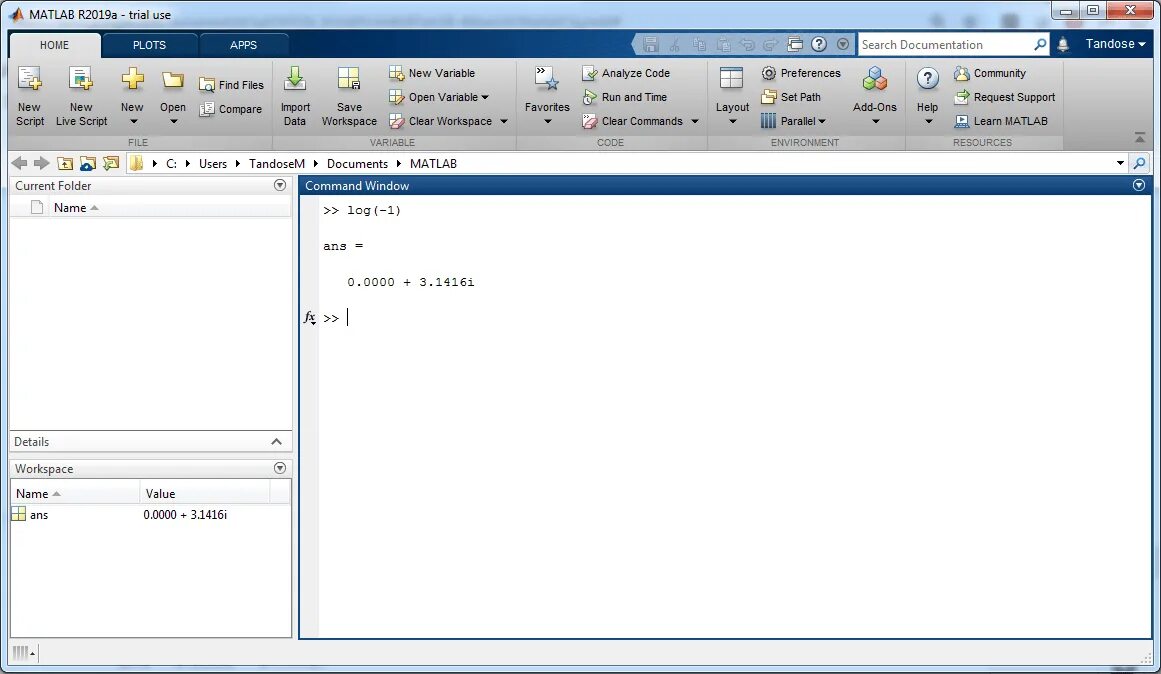Click the ans value 0.0000 + 3.1416i cell

[x=185, y=515]
